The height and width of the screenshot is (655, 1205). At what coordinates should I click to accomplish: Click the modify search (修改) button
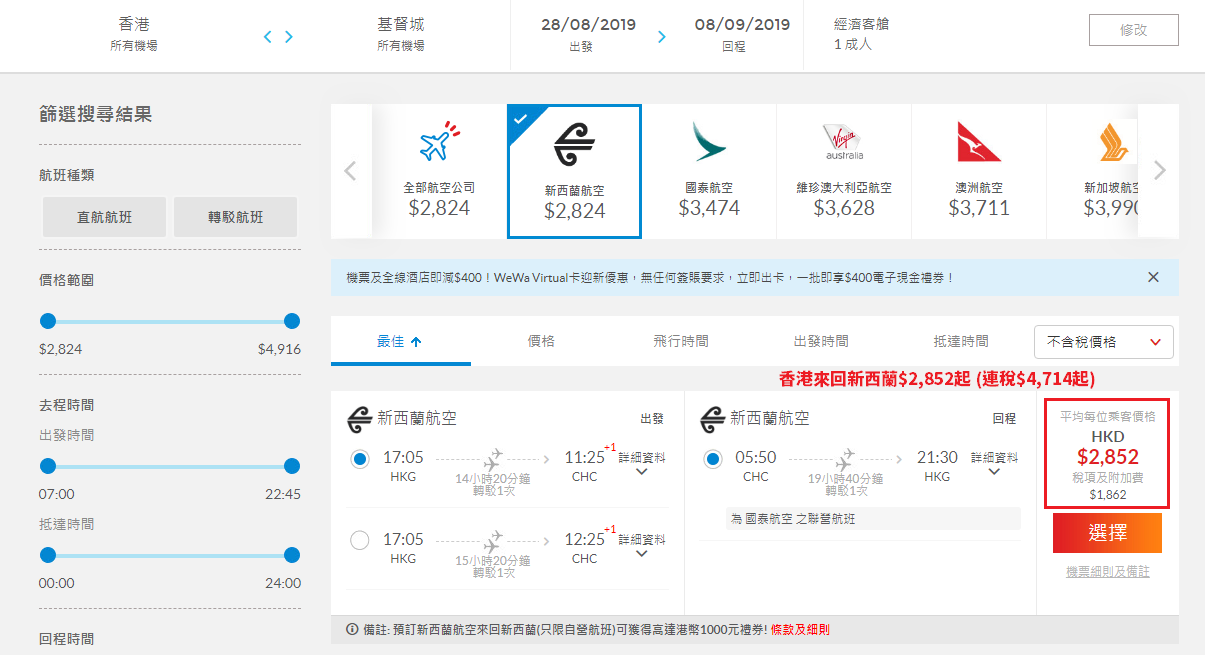(1134, 30)
